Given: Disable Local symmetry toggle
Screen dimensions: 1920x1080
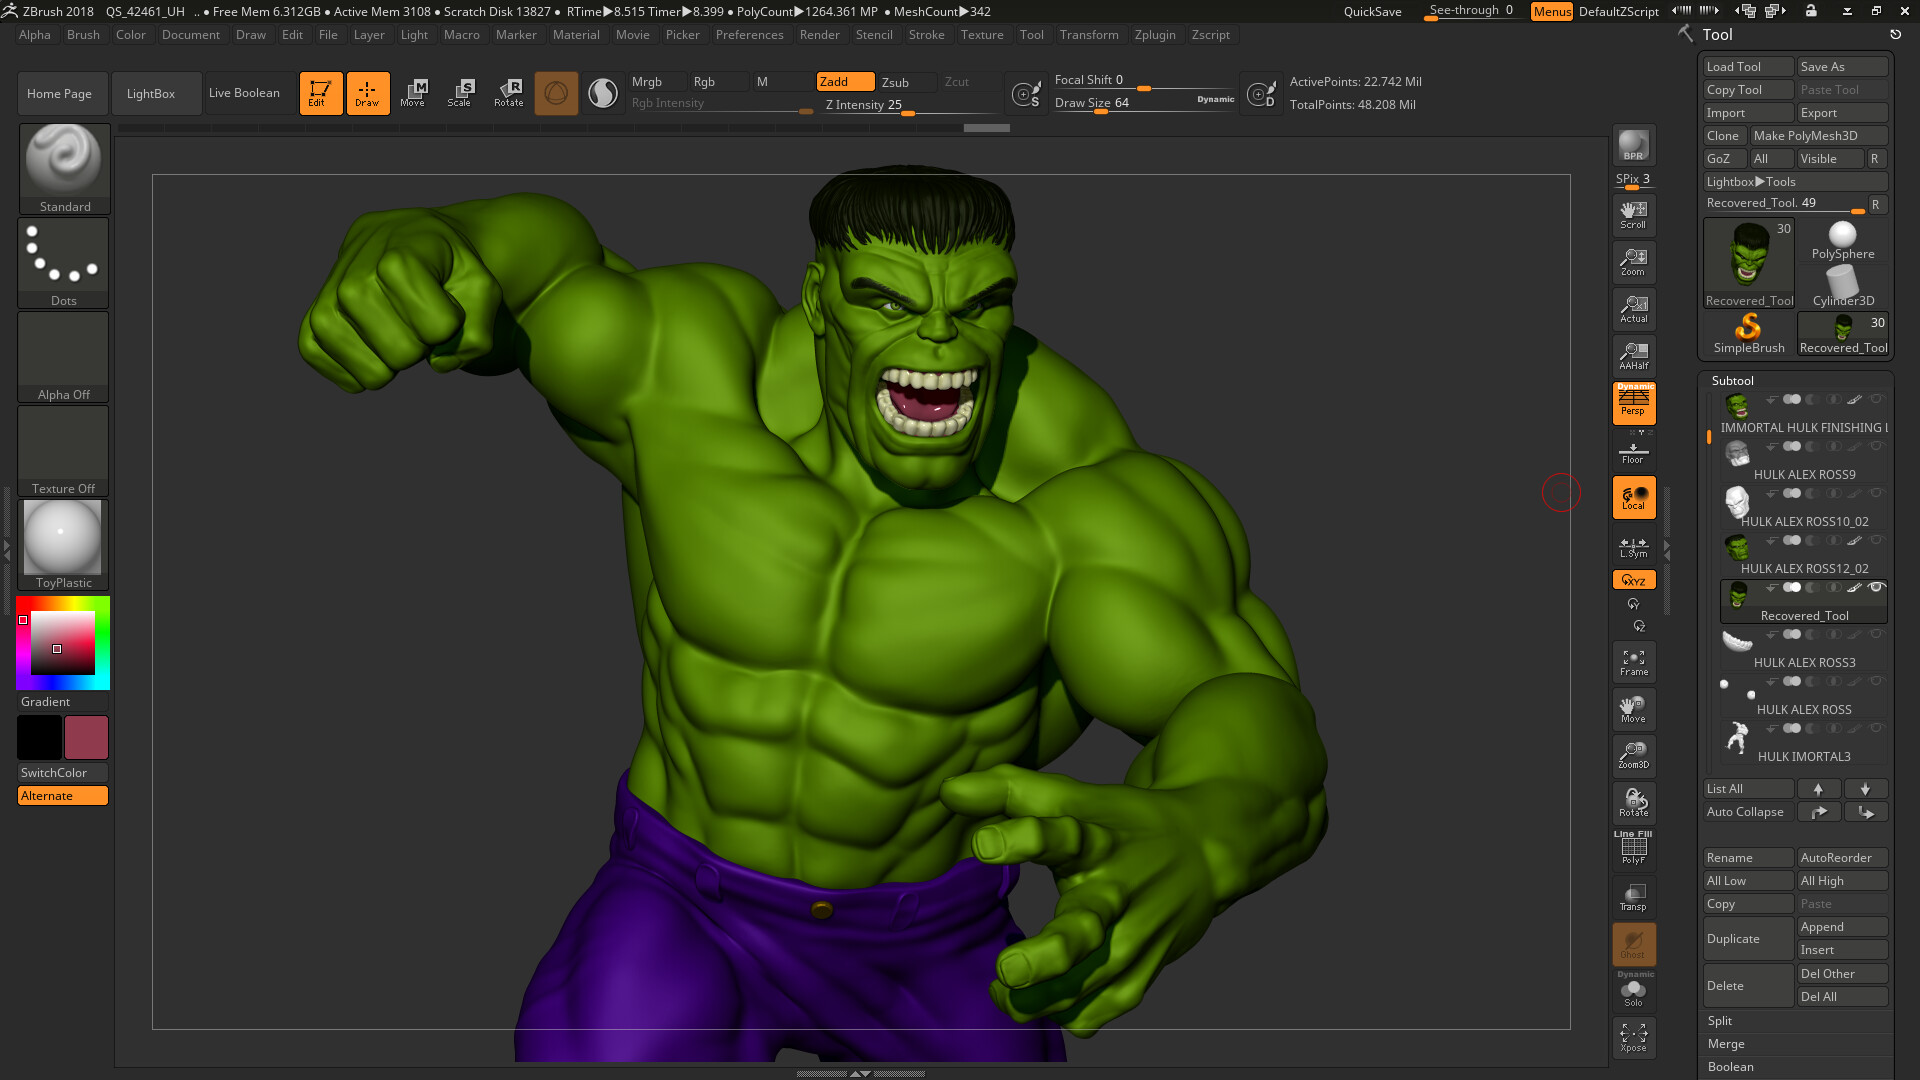Looking at the screenshot, I should 1633,545.
